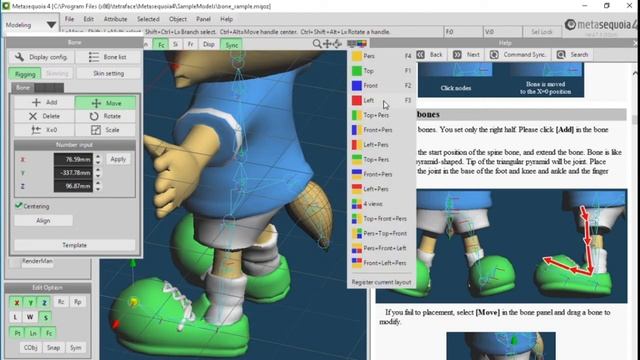640x360 pixels.
Task: Choose Top view layout
Action: tap(382, 71)
